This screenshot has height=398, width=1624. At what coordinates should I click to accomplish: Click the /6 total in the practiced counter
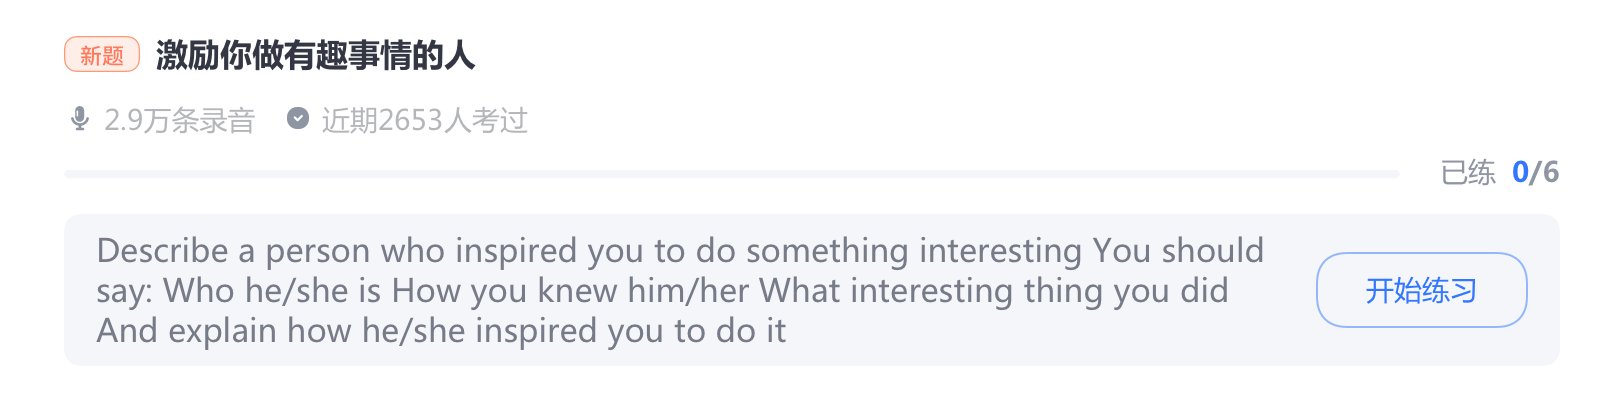(x=1544, y=173)
